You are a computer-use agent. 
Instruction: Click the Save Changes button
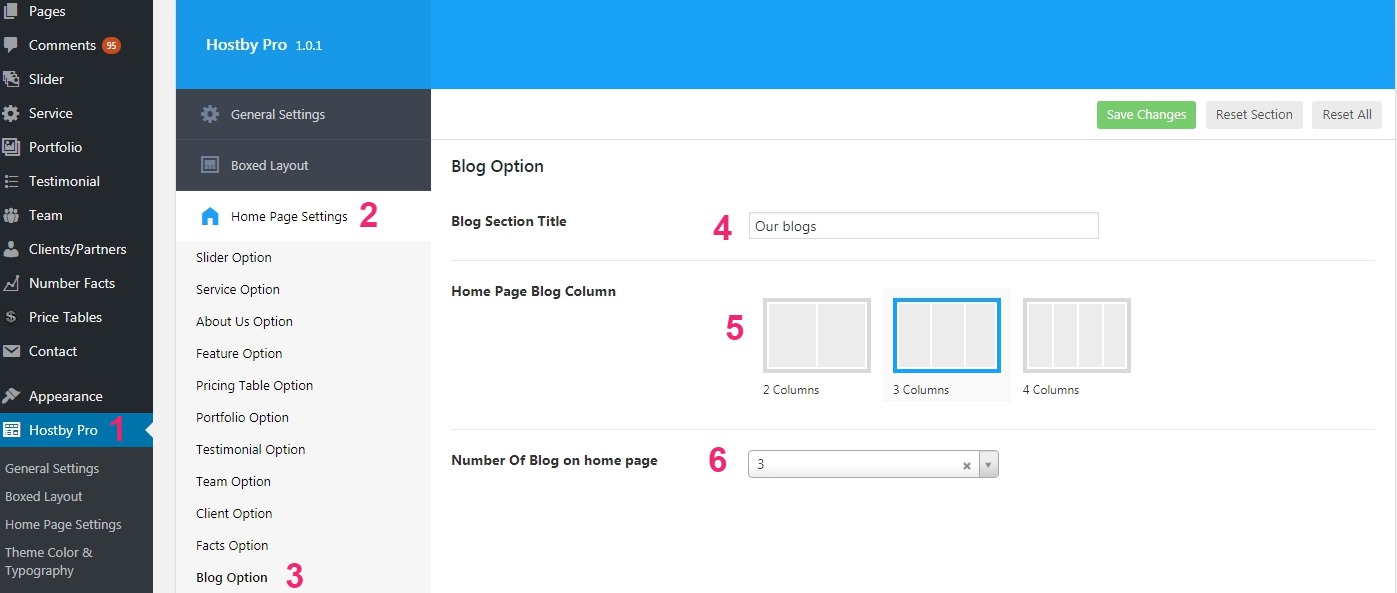click(x=1146, y=114)
